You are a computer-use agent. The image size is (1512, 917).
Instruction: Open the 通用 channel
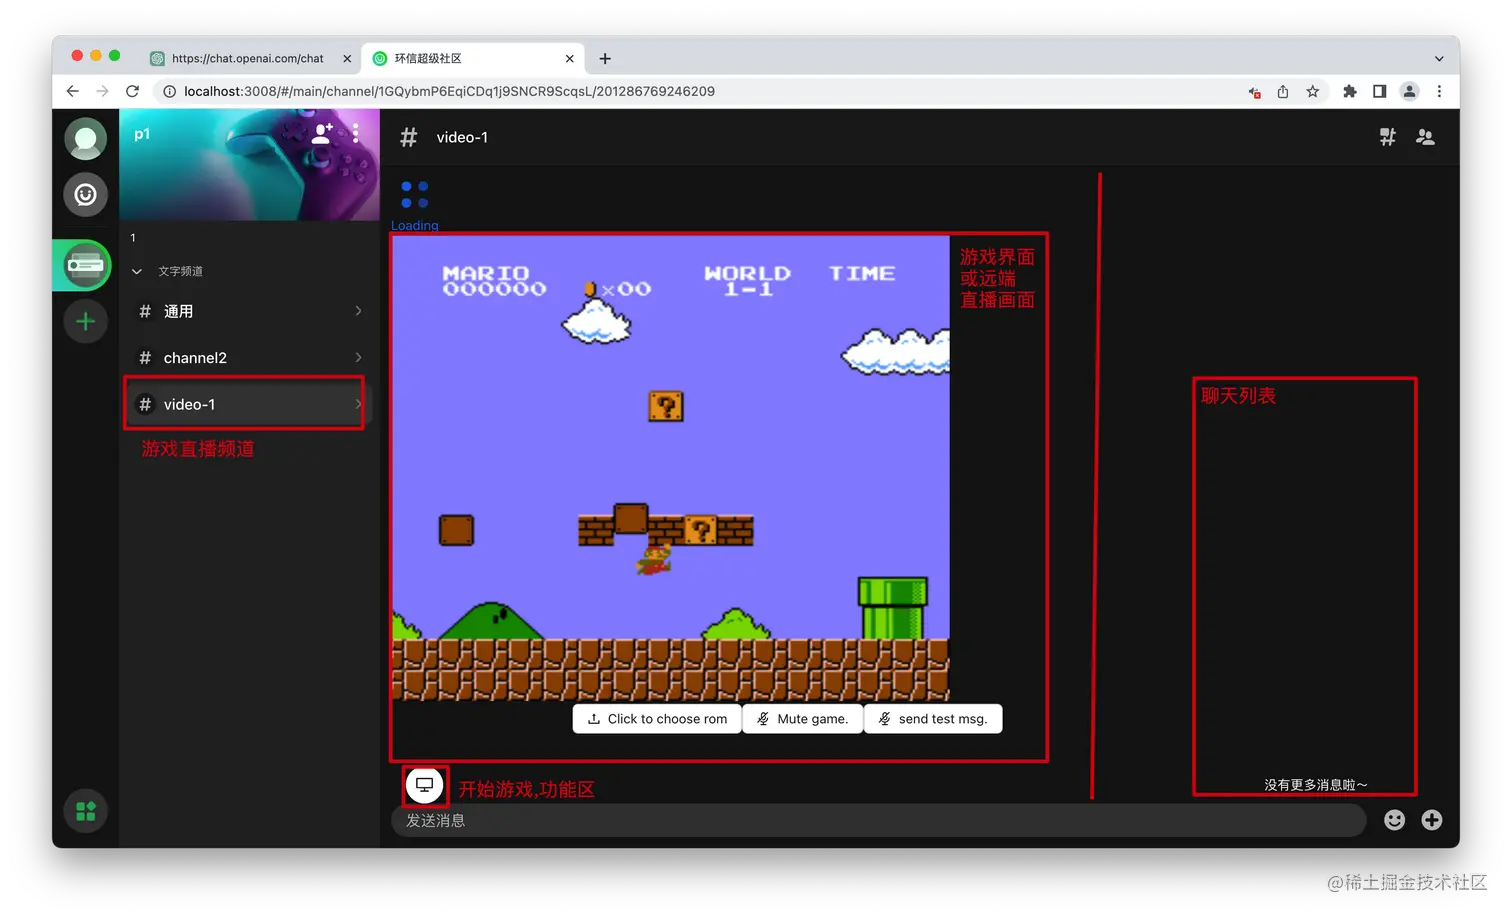click(248, 311)
